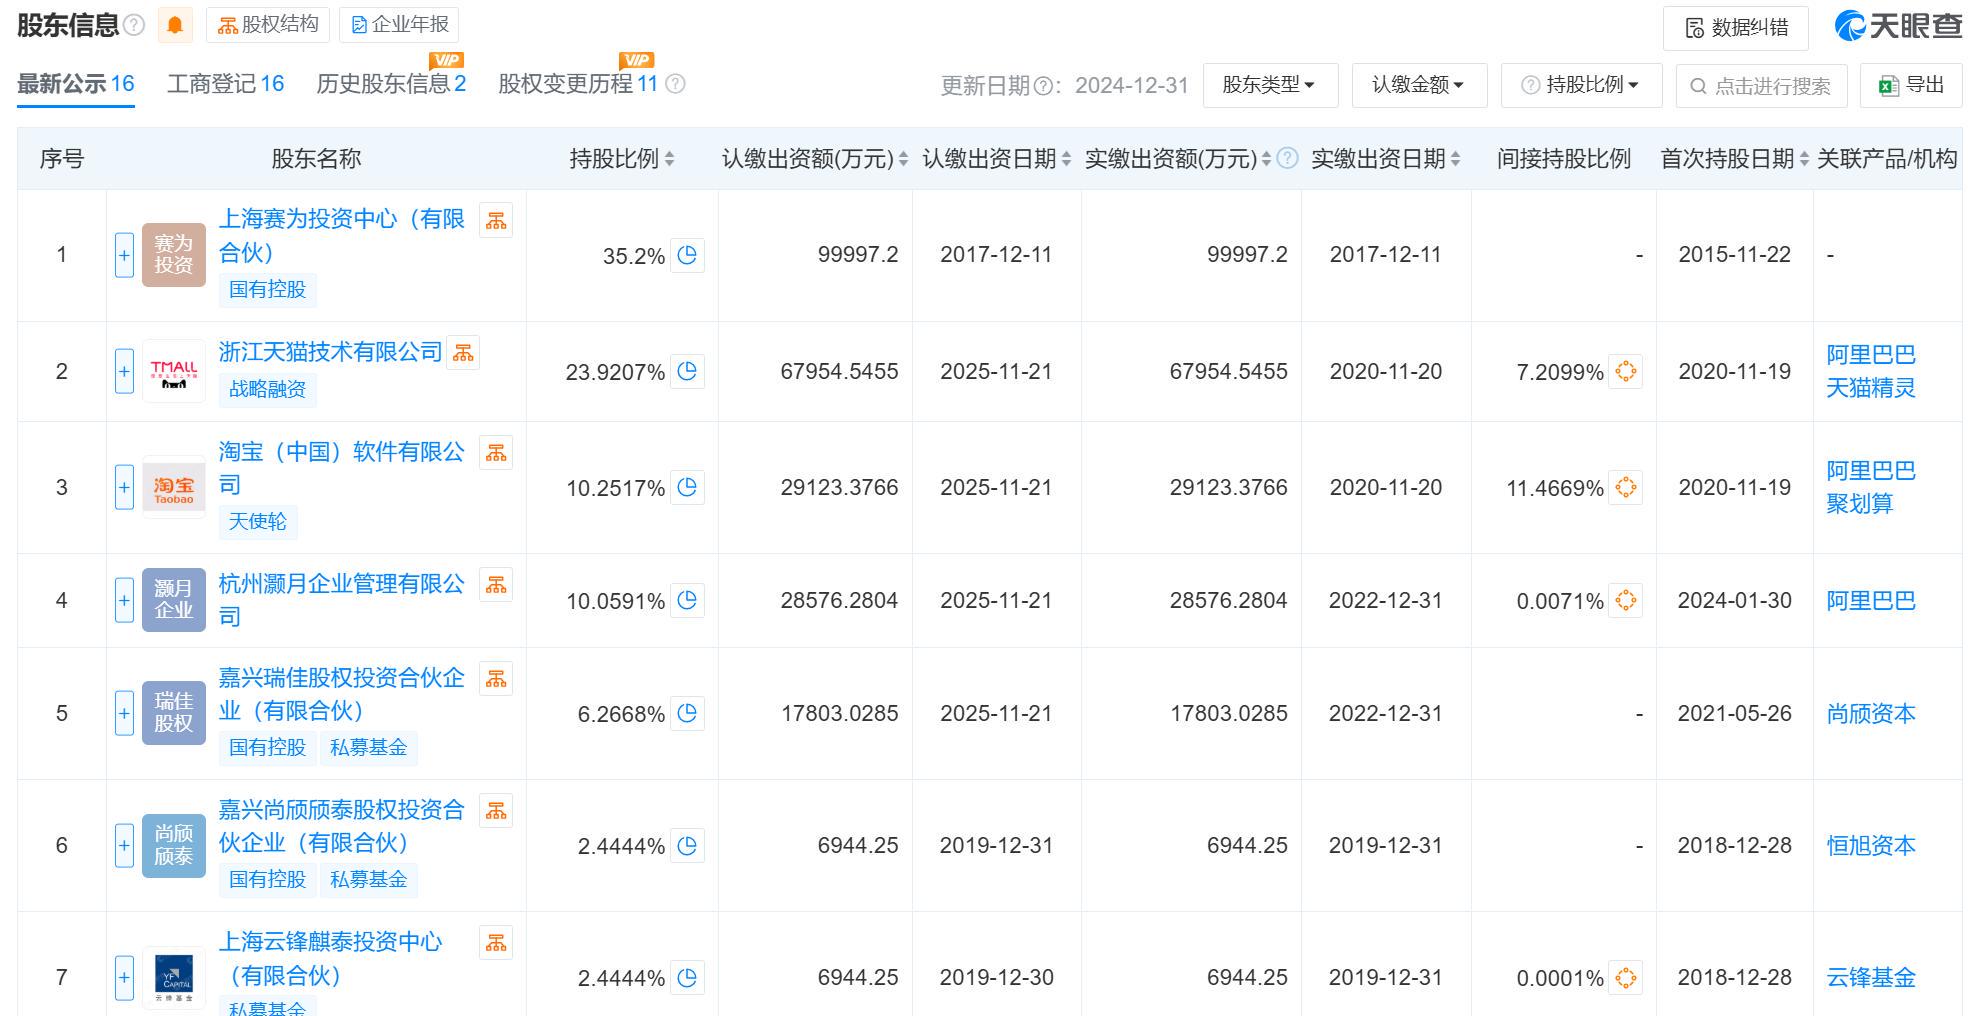Click equity structure icon for 淘宝（中国）软件
1970x1016 pixels.
point(496,453)
